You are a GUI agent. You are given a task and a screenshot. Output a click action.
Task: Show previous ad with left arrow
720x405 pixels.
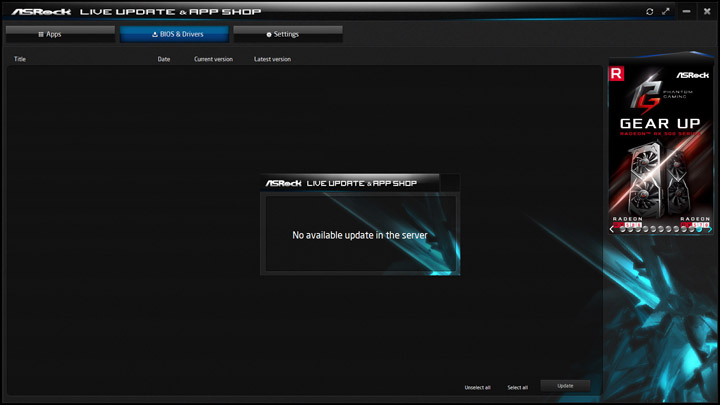coord(612,229)
